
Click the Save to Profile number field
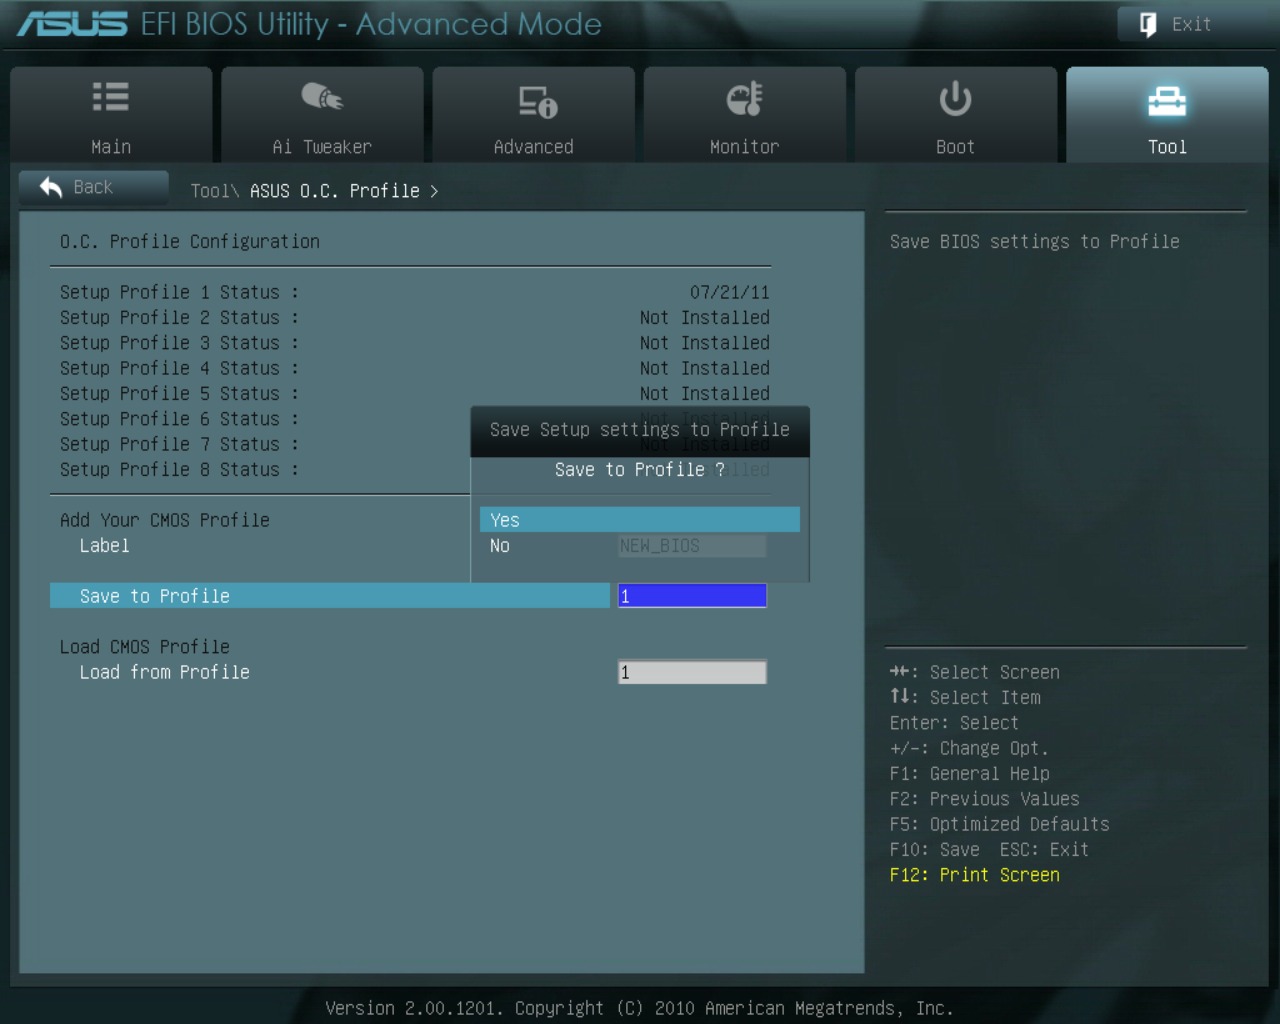coord(692,596)
